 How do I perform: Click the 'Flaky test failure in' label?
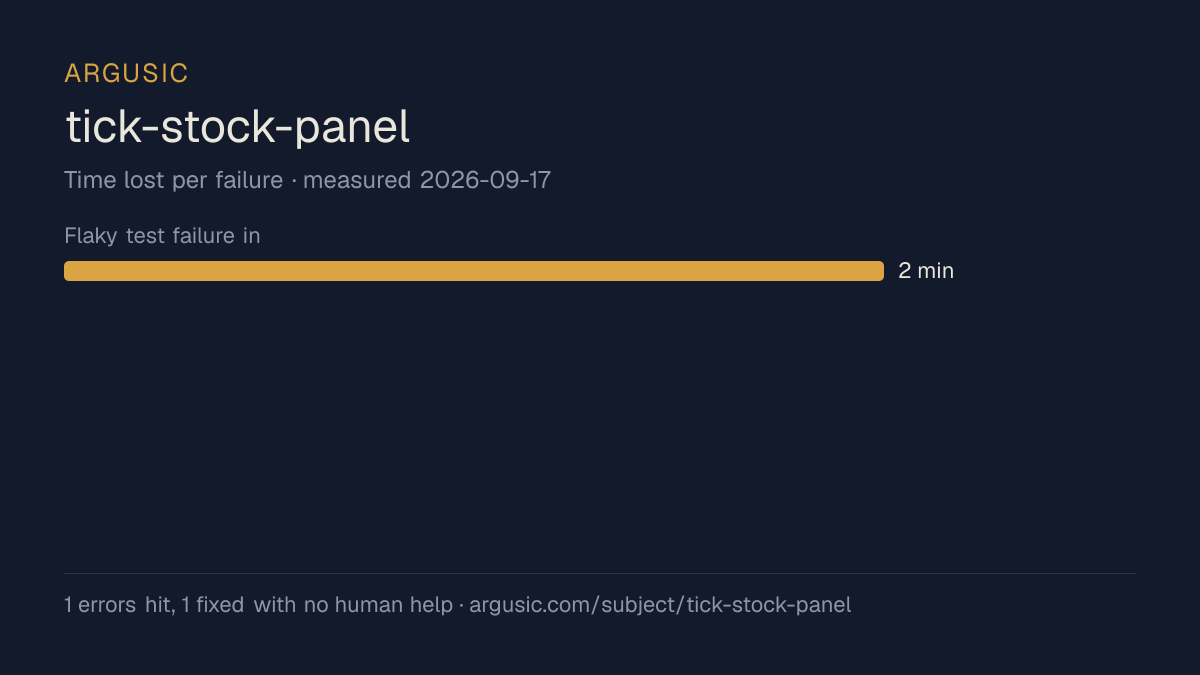coord(162,236)
